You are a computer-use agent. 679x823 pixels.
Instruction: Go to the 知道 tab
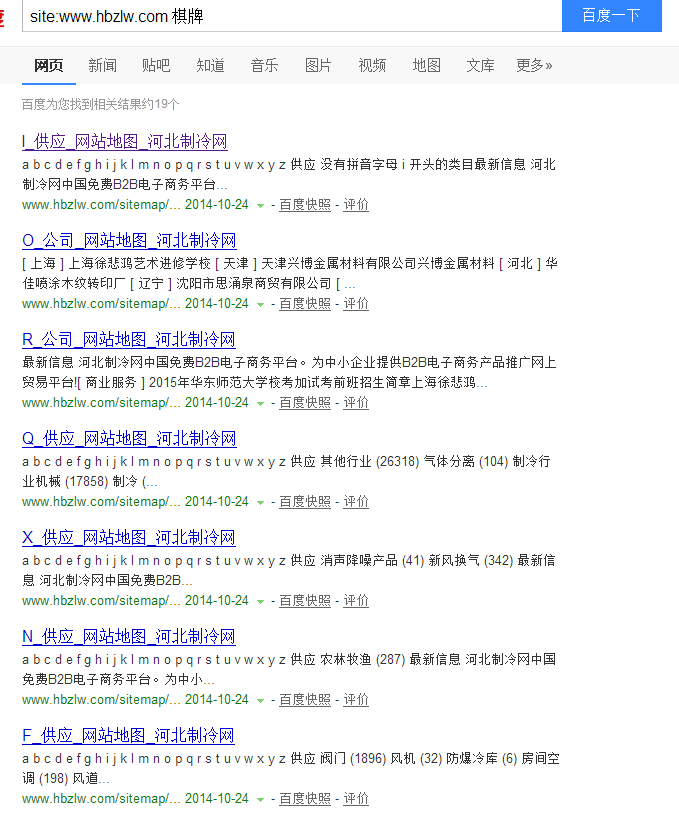[210, 66]
